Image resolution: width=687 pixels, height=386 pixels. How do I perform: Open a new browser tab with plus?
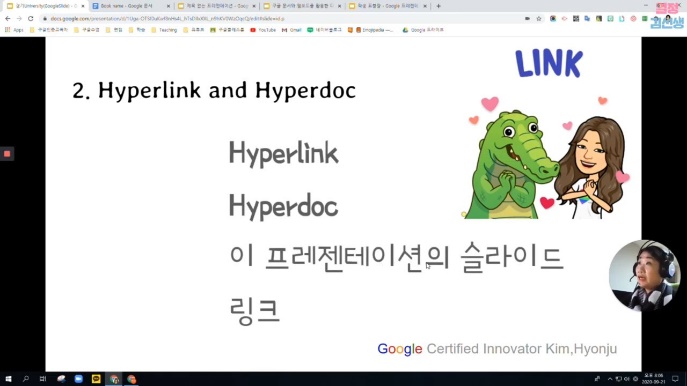pos(439,6)
